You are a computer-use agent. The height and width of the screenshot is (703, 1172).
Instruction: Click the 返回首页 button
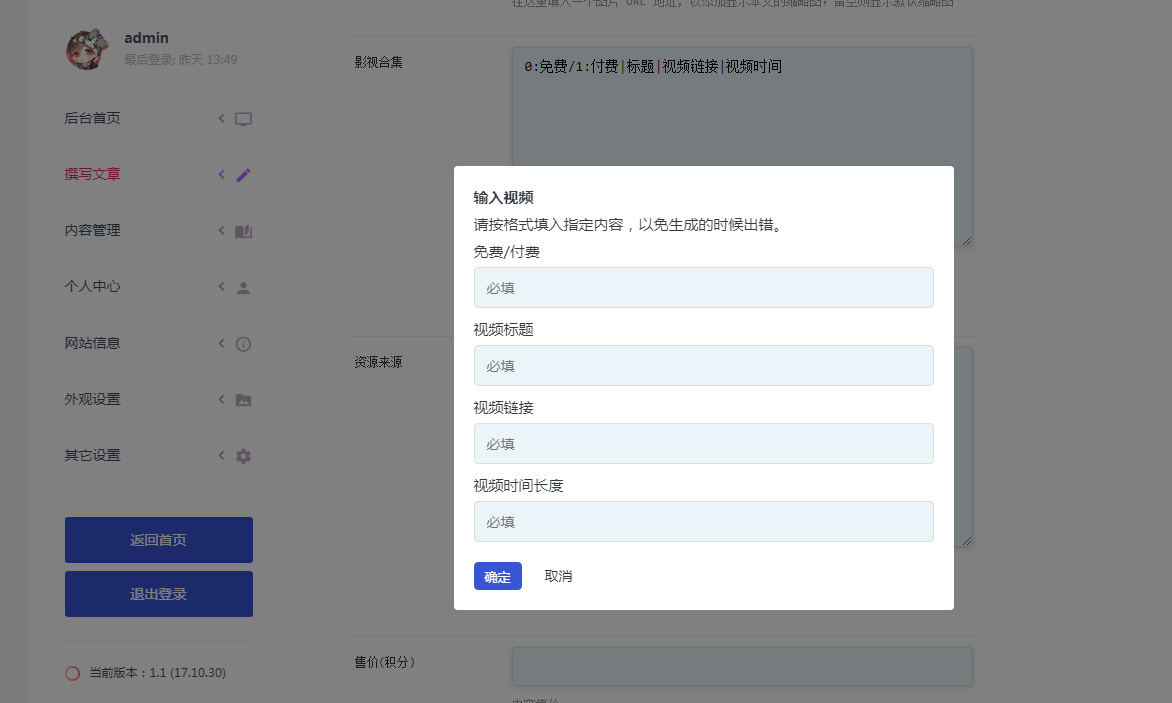tap(158, 538)
